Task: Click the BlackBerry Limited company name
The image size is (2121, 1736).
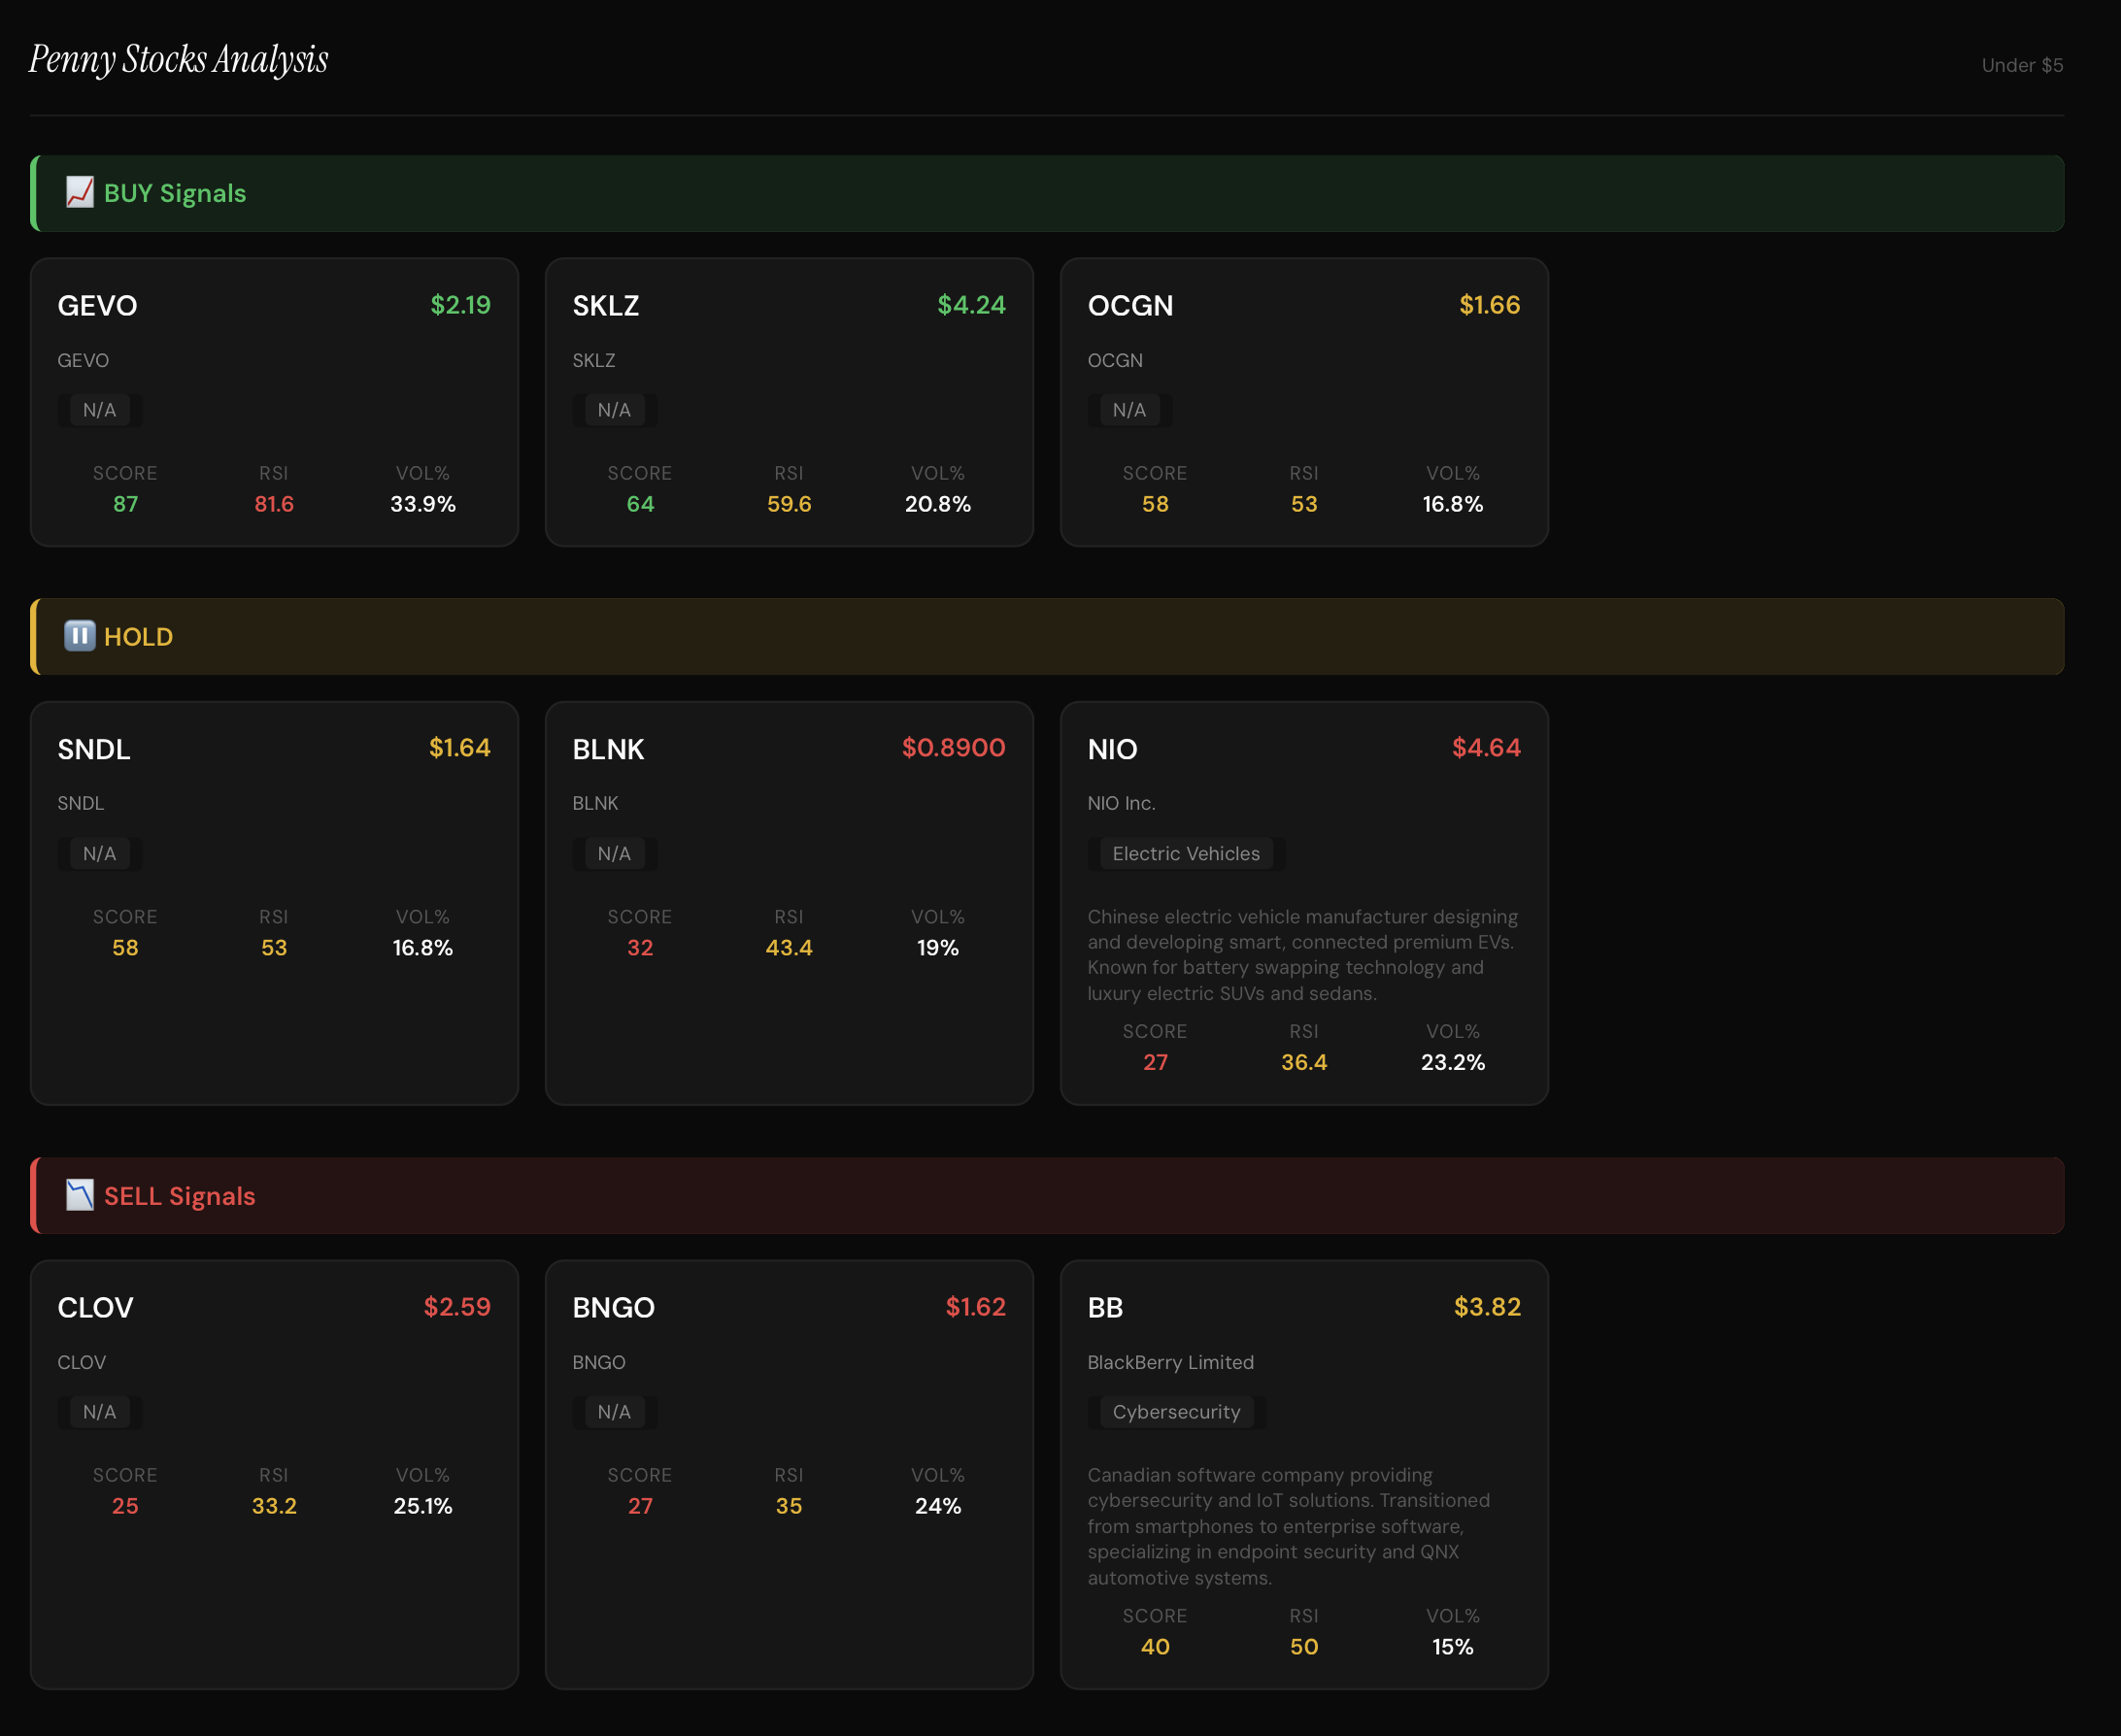Action: (1170, 1362)
